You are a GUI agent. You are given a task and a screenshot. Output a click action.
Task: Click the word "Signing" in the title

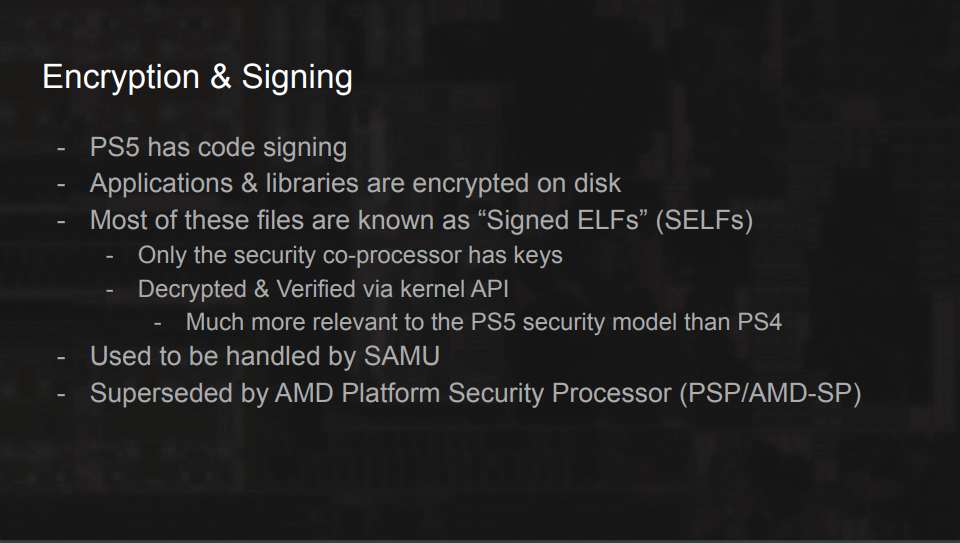point(297,78)
